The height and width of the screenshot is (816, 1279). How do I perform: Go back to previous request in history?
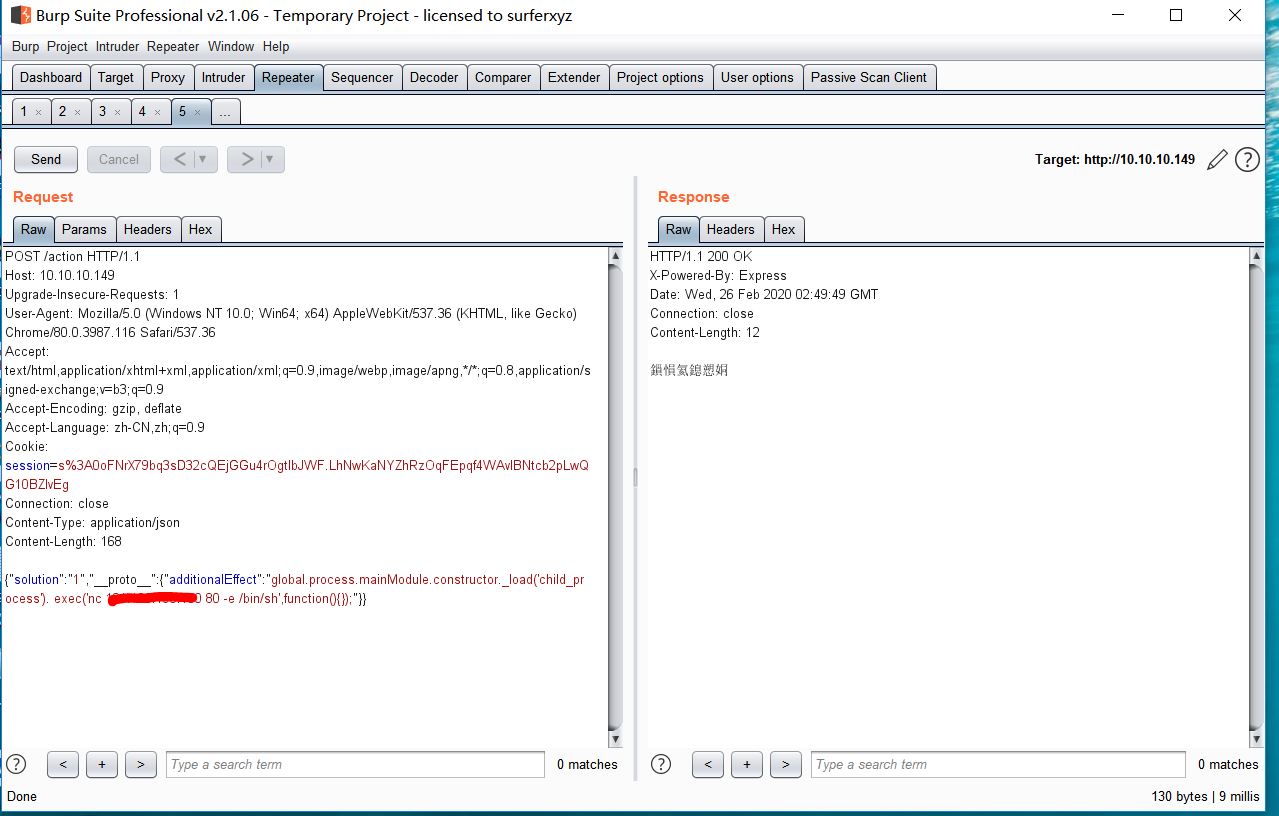(179, 159)
